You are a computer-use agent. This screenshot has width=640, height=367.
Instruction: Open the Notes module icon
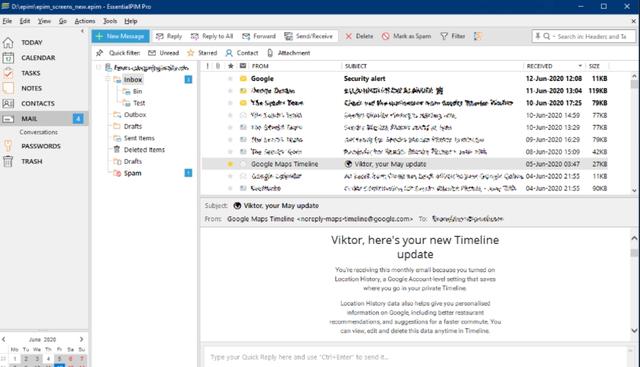(8, 88)
